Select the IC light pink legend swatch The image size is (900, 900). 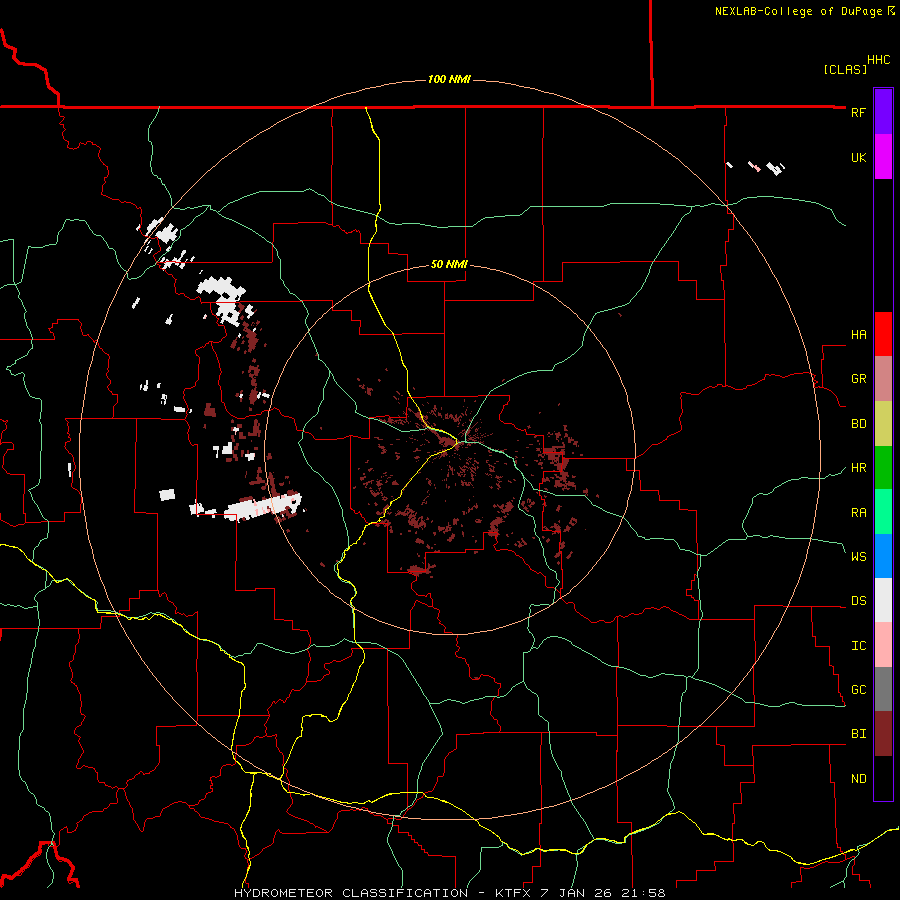coord(883,645)
